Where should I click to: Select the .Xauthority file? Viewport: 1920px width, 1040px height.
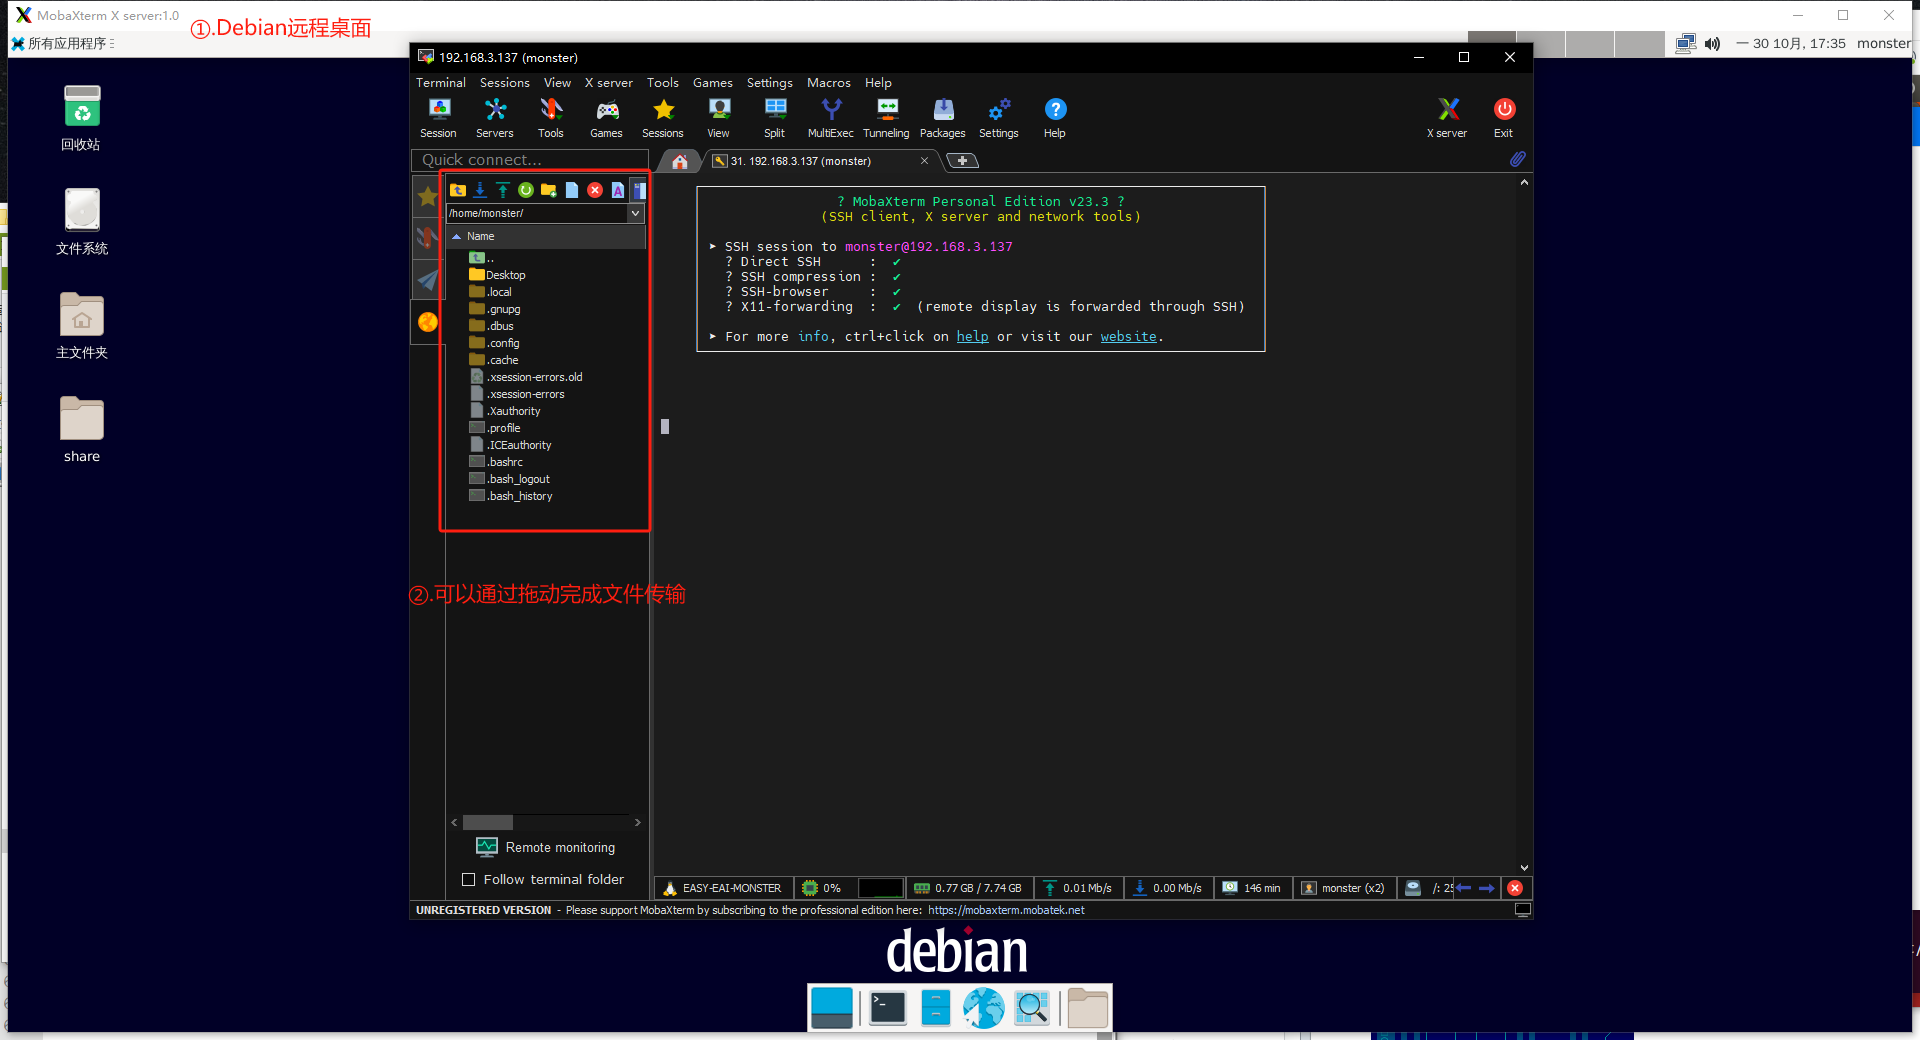pyautogui.click(x=505, y=411)
